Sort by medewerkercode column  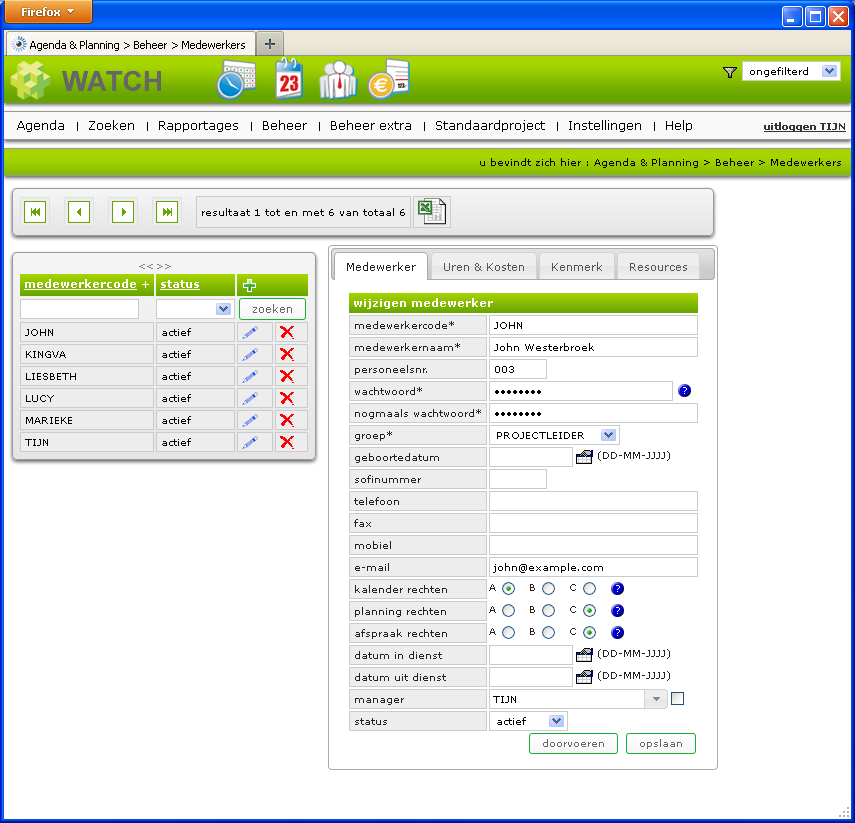click(x=80, y=284)
